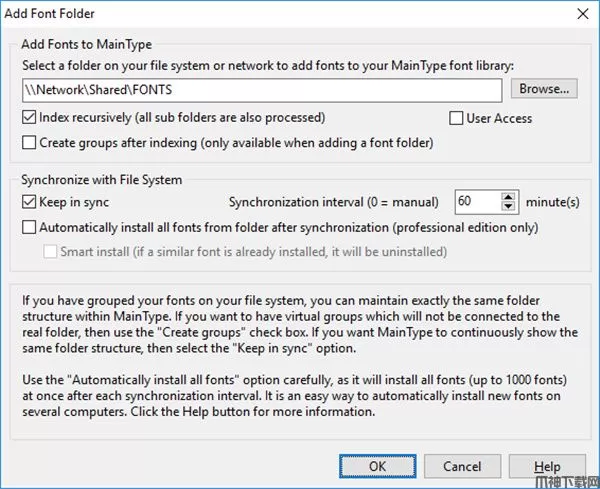Click the 'Add Fonts to MainType' group title
Screen dimensions: 600x489
click(x=86, y=44)
